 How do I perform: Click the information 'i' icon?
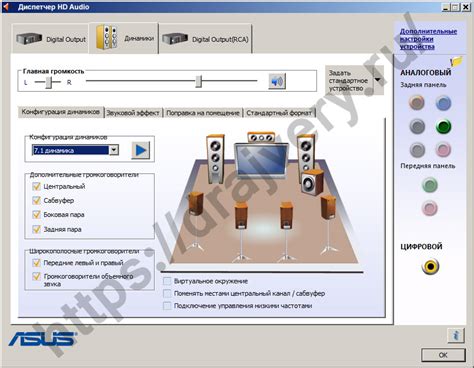click(x=456, y=335)
